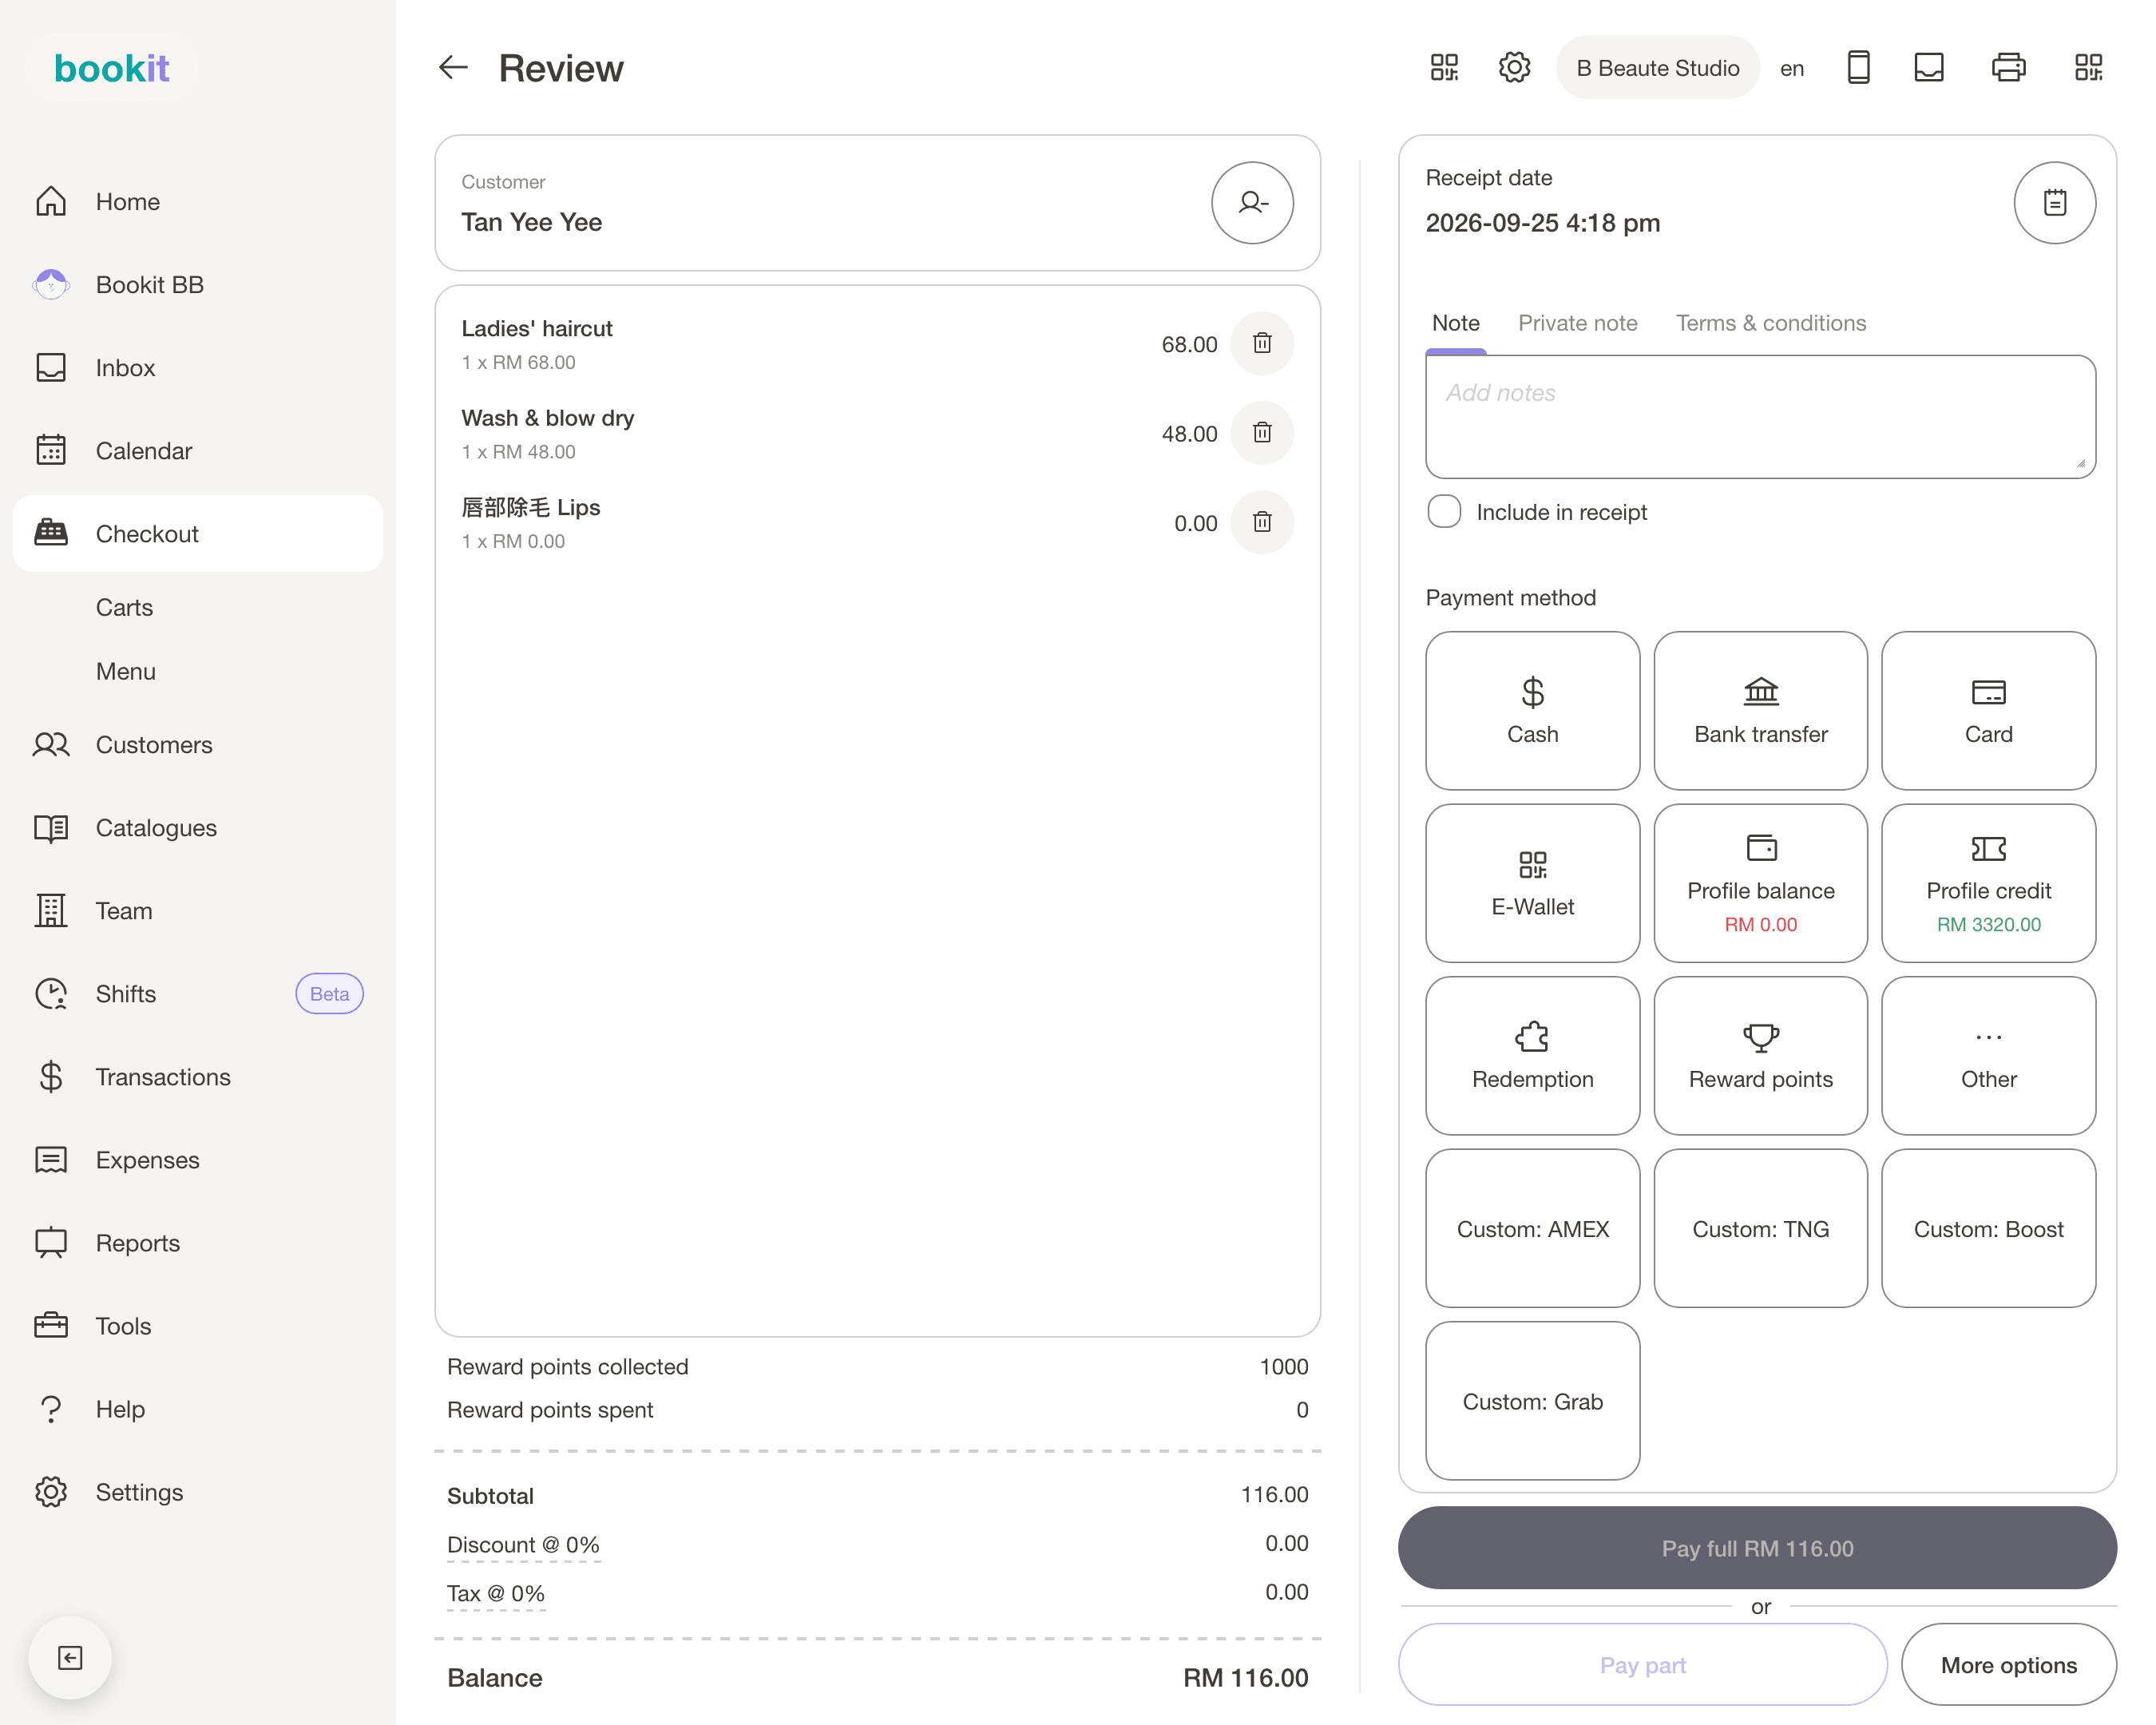Click the bookit logo
Screen dimensions: 2156x1725
tap(111, 68)
